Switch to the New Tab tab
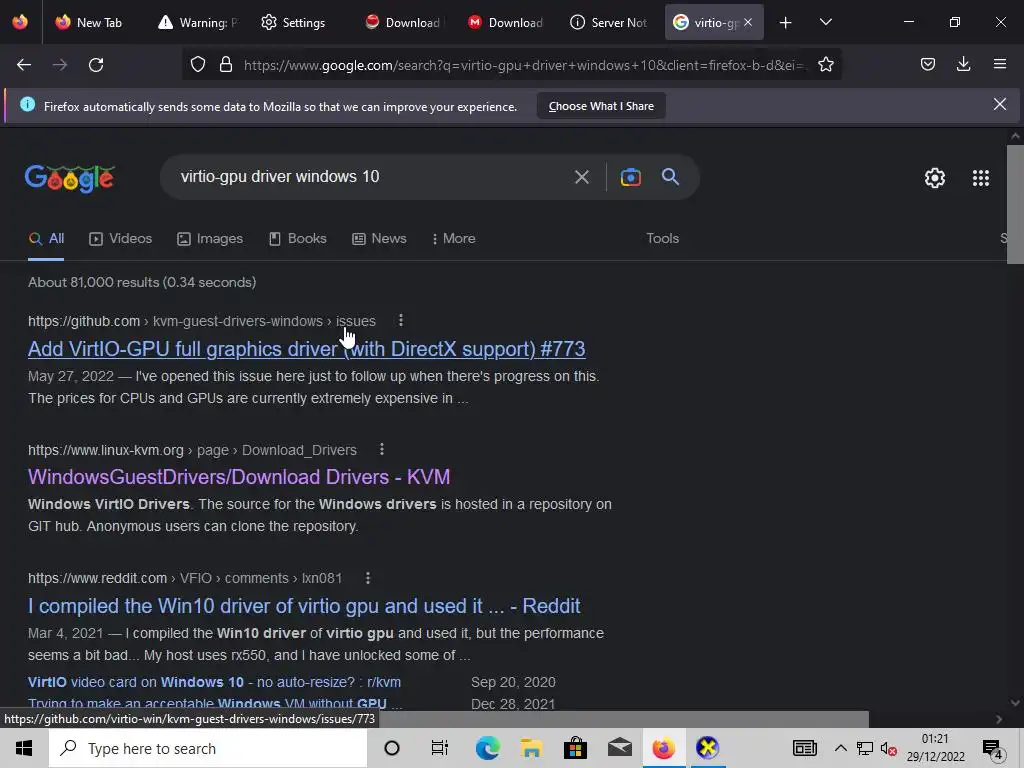The width and height of the screenshot is (1024, 768). tap(89, 23)
